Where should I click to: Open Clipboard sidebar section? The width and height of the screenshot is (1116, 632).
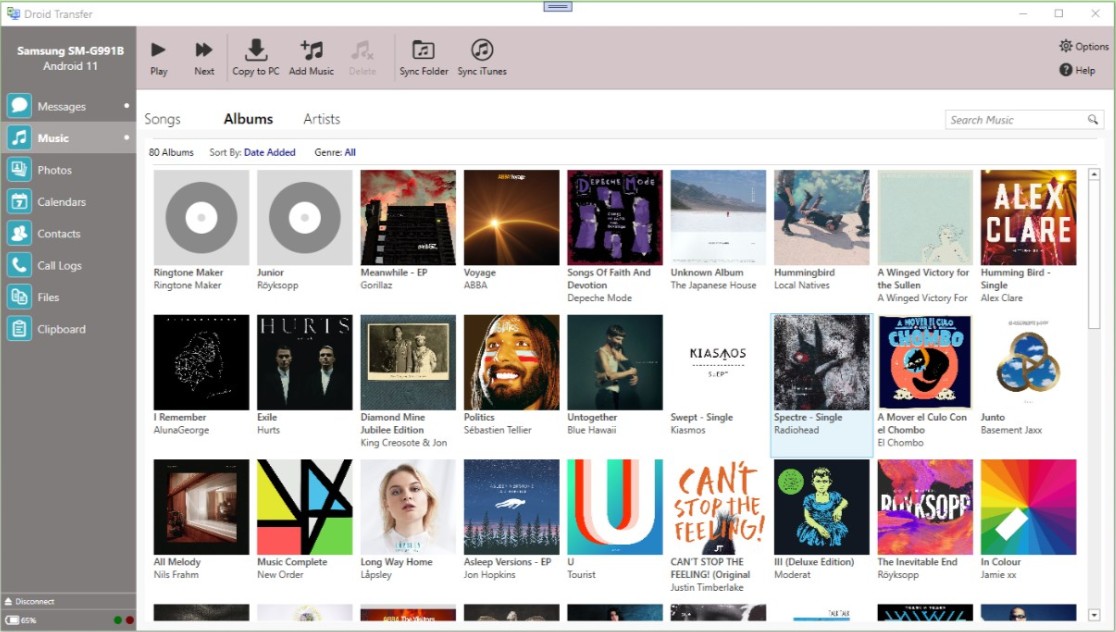pos(68,330)
